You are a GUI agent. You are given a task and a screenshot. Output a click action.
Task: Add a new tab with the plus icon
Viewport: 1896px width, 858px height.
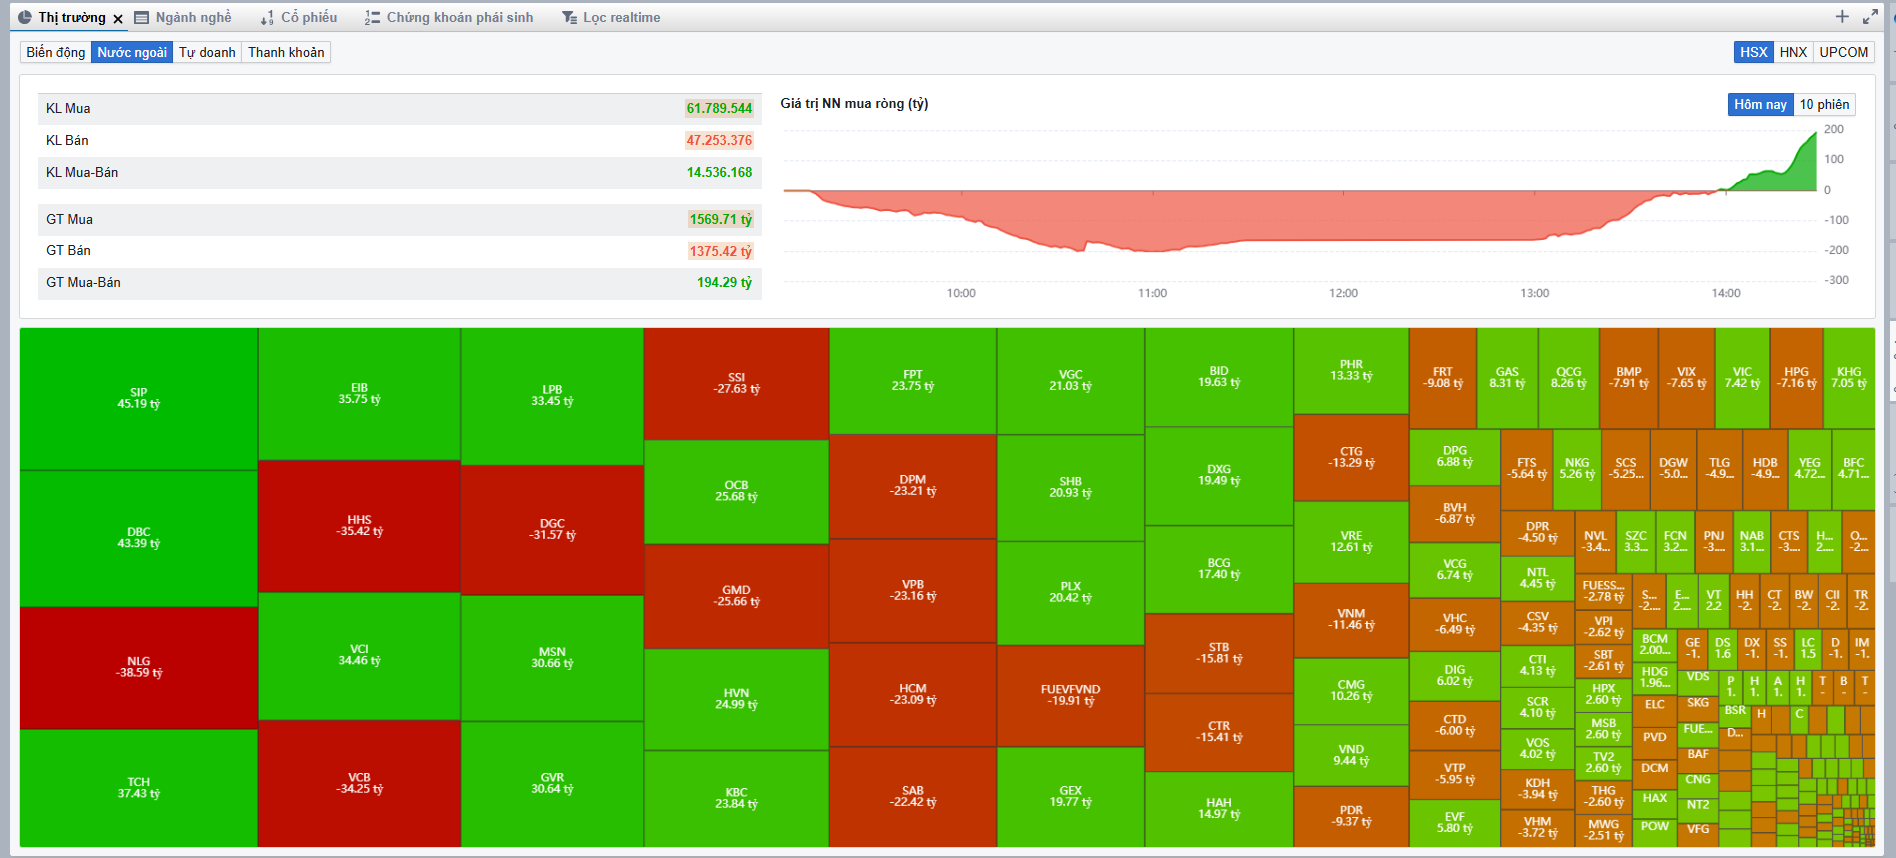point(1842,16)
